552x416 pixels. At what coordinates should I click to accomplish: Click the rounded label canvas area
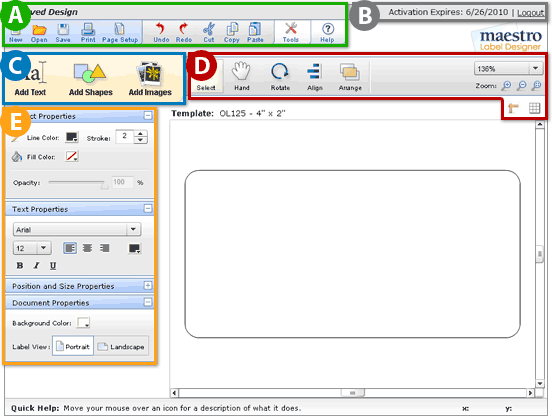352,254
